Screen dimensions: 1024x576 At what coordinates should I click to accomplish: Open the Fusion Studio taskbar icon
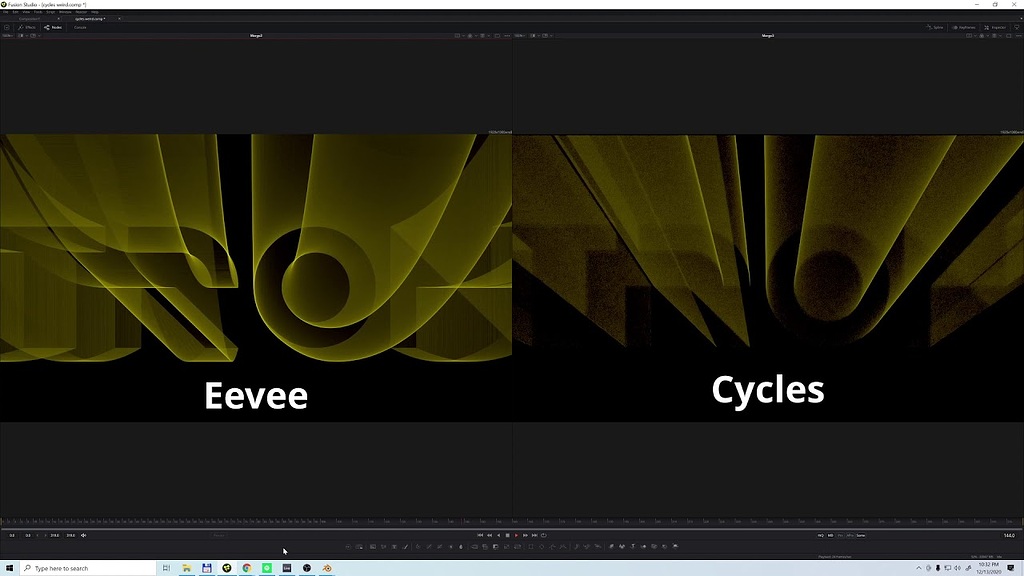227,568
